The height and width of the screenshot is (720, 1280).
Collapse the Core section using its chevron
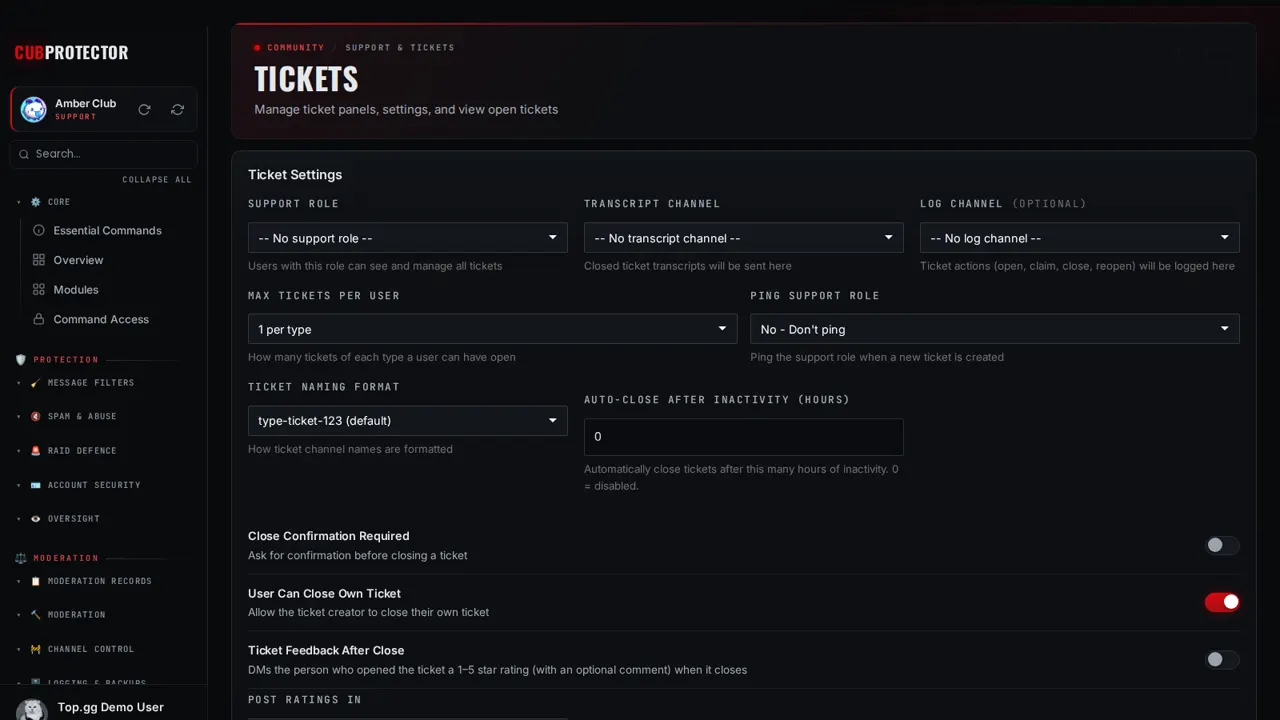19,202
